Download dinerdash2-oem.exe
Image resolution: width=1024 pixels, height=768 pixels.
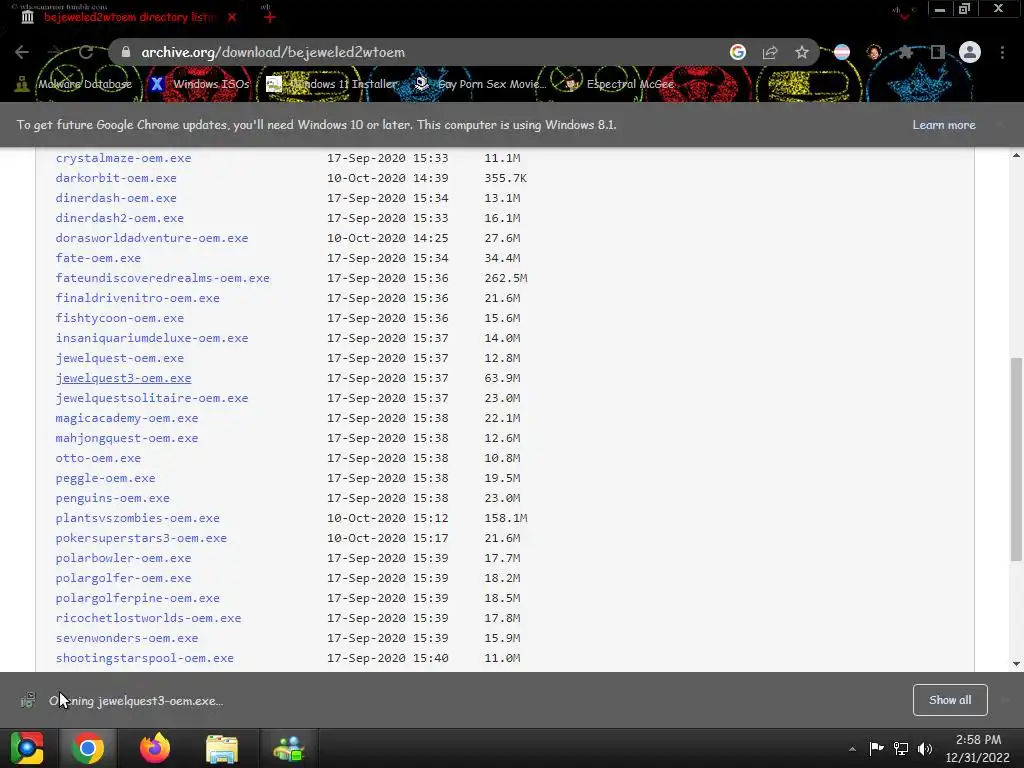tap(120, 218)
